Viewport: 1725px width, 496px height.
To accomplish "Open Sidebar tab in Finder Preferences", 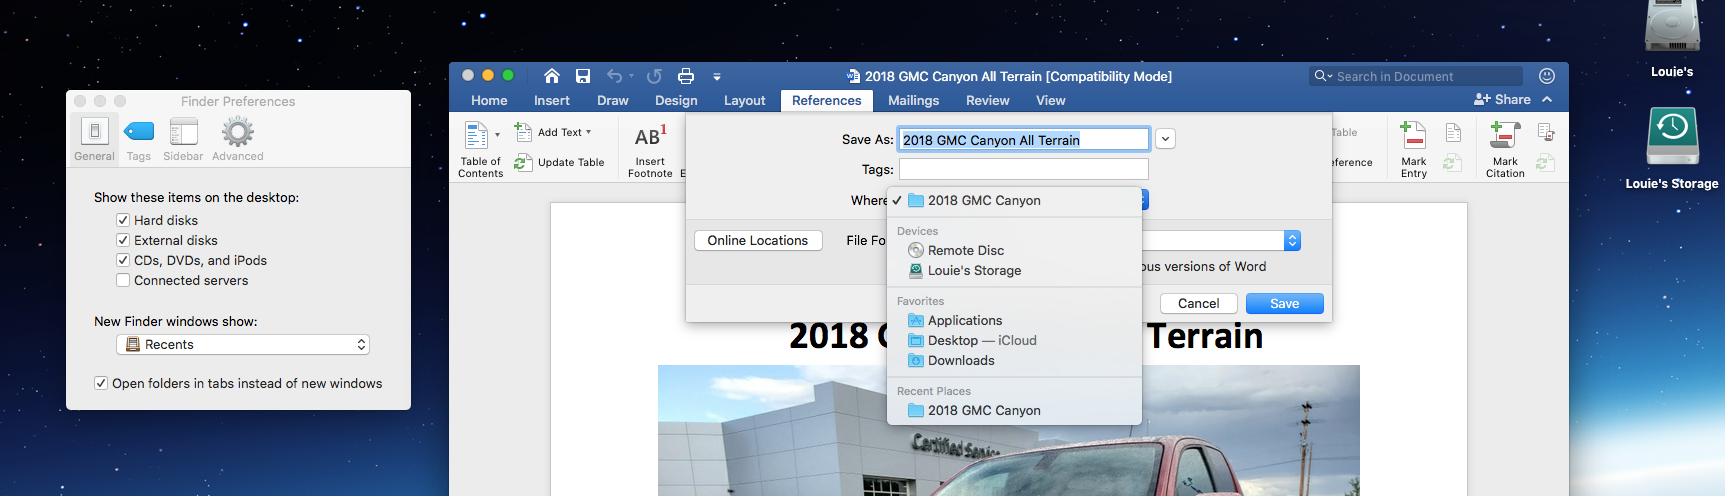I will pos(183,139).
